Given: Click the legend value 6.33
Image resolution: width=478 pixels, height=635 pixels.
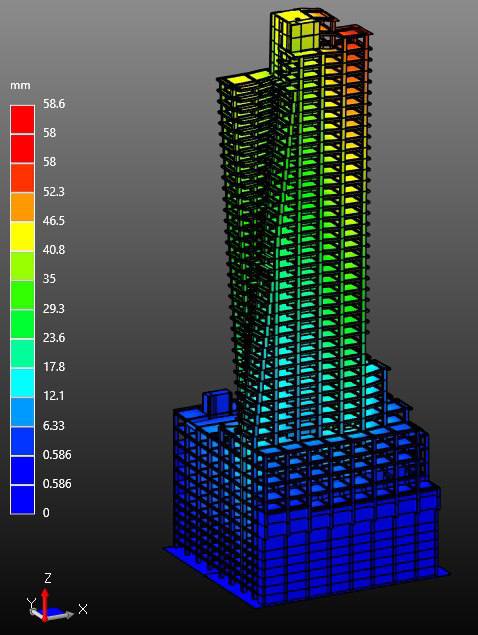Looking at the screenshot, I should pyautogui.click(x=53, y=425).
